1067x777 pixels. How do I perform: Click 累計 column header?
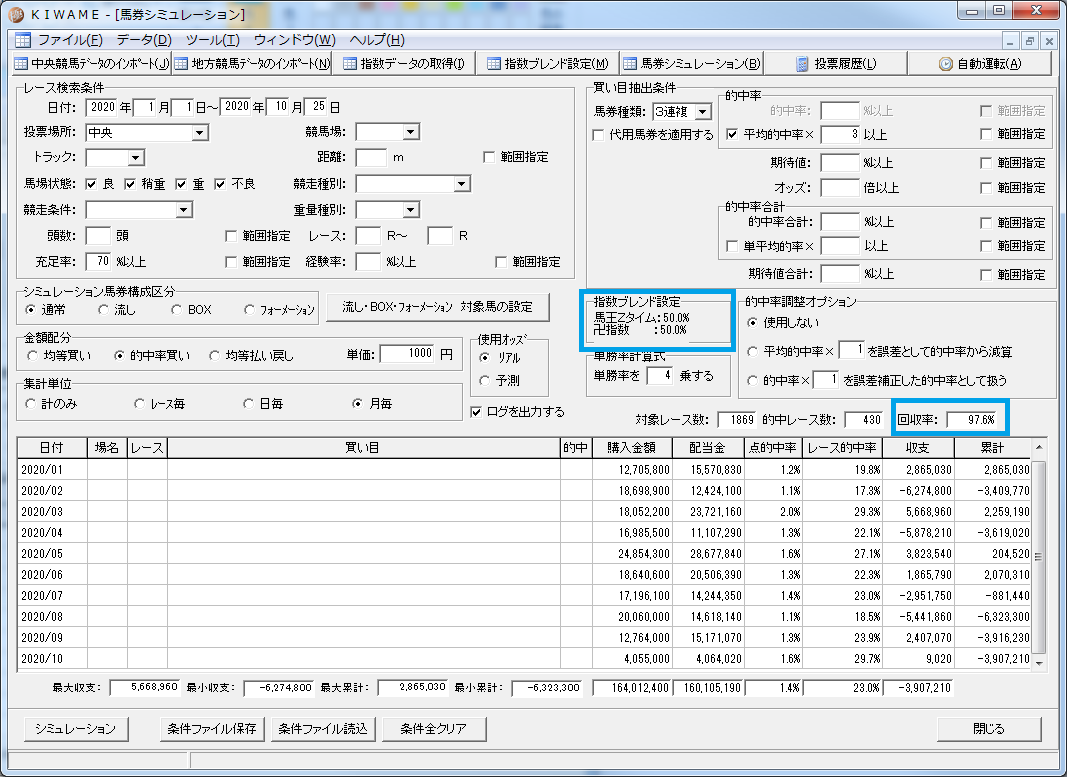992,448
